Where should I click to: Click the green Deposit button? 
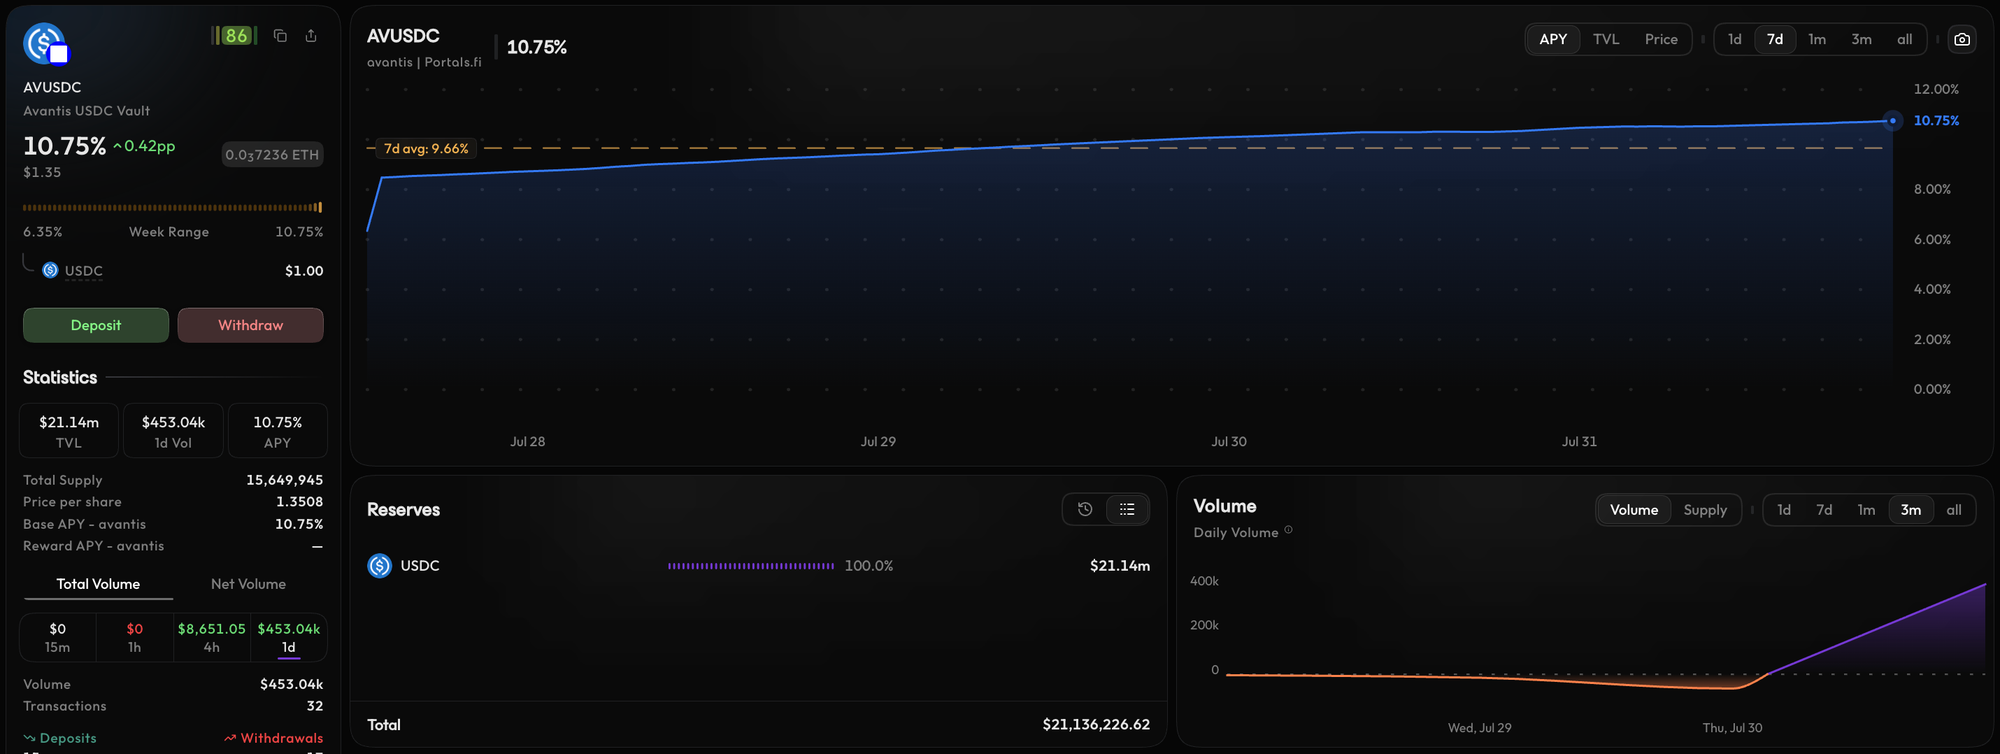tap(96, 325)
